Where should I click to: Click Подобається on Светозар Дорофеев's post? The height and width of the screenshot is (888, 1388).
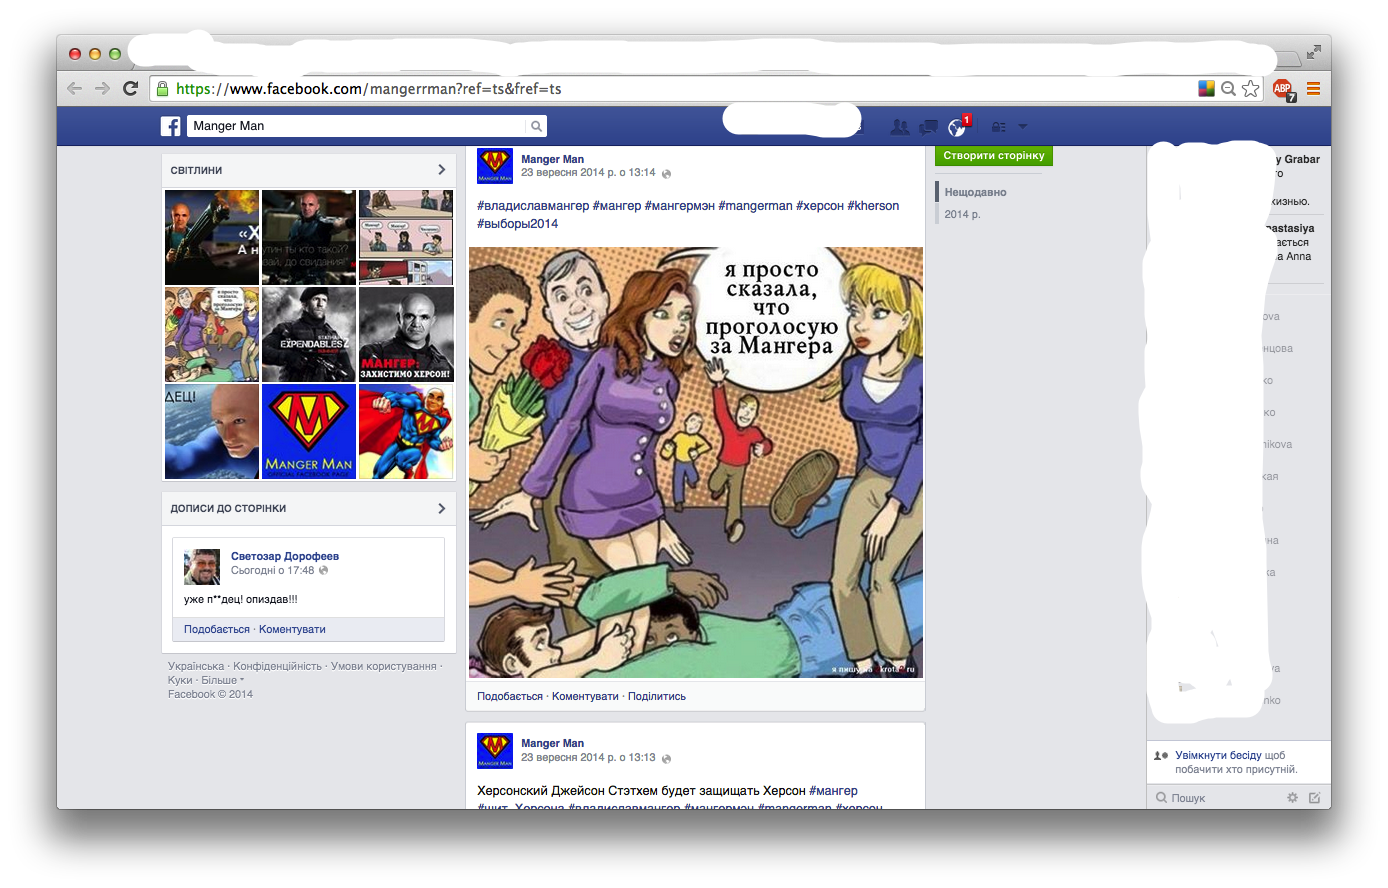pyautogui.click(x=217, y=629)
